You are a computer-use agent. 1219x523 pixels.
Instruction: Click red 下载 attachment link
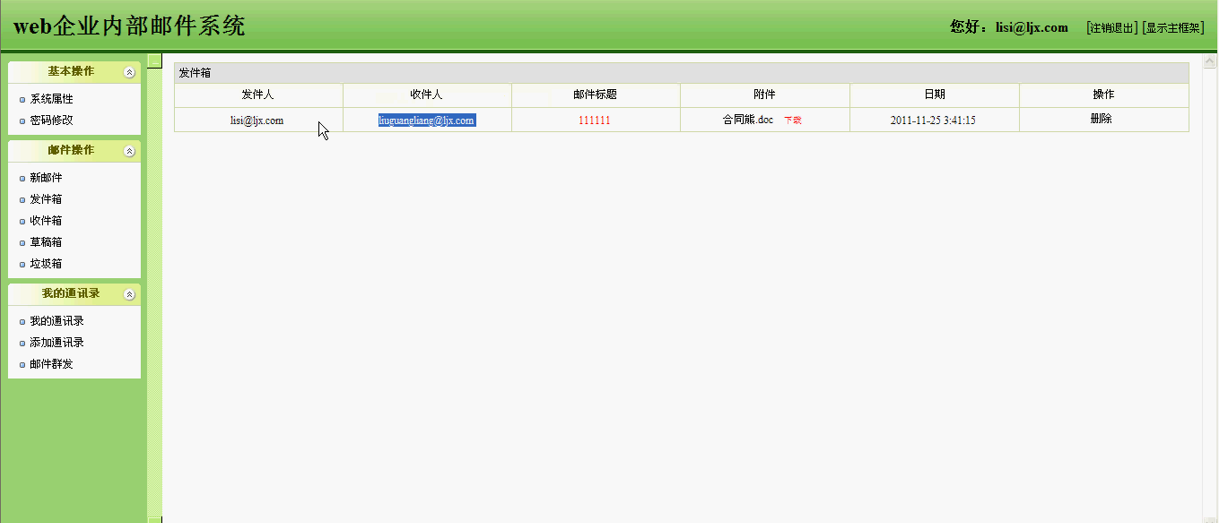point(792,120)
